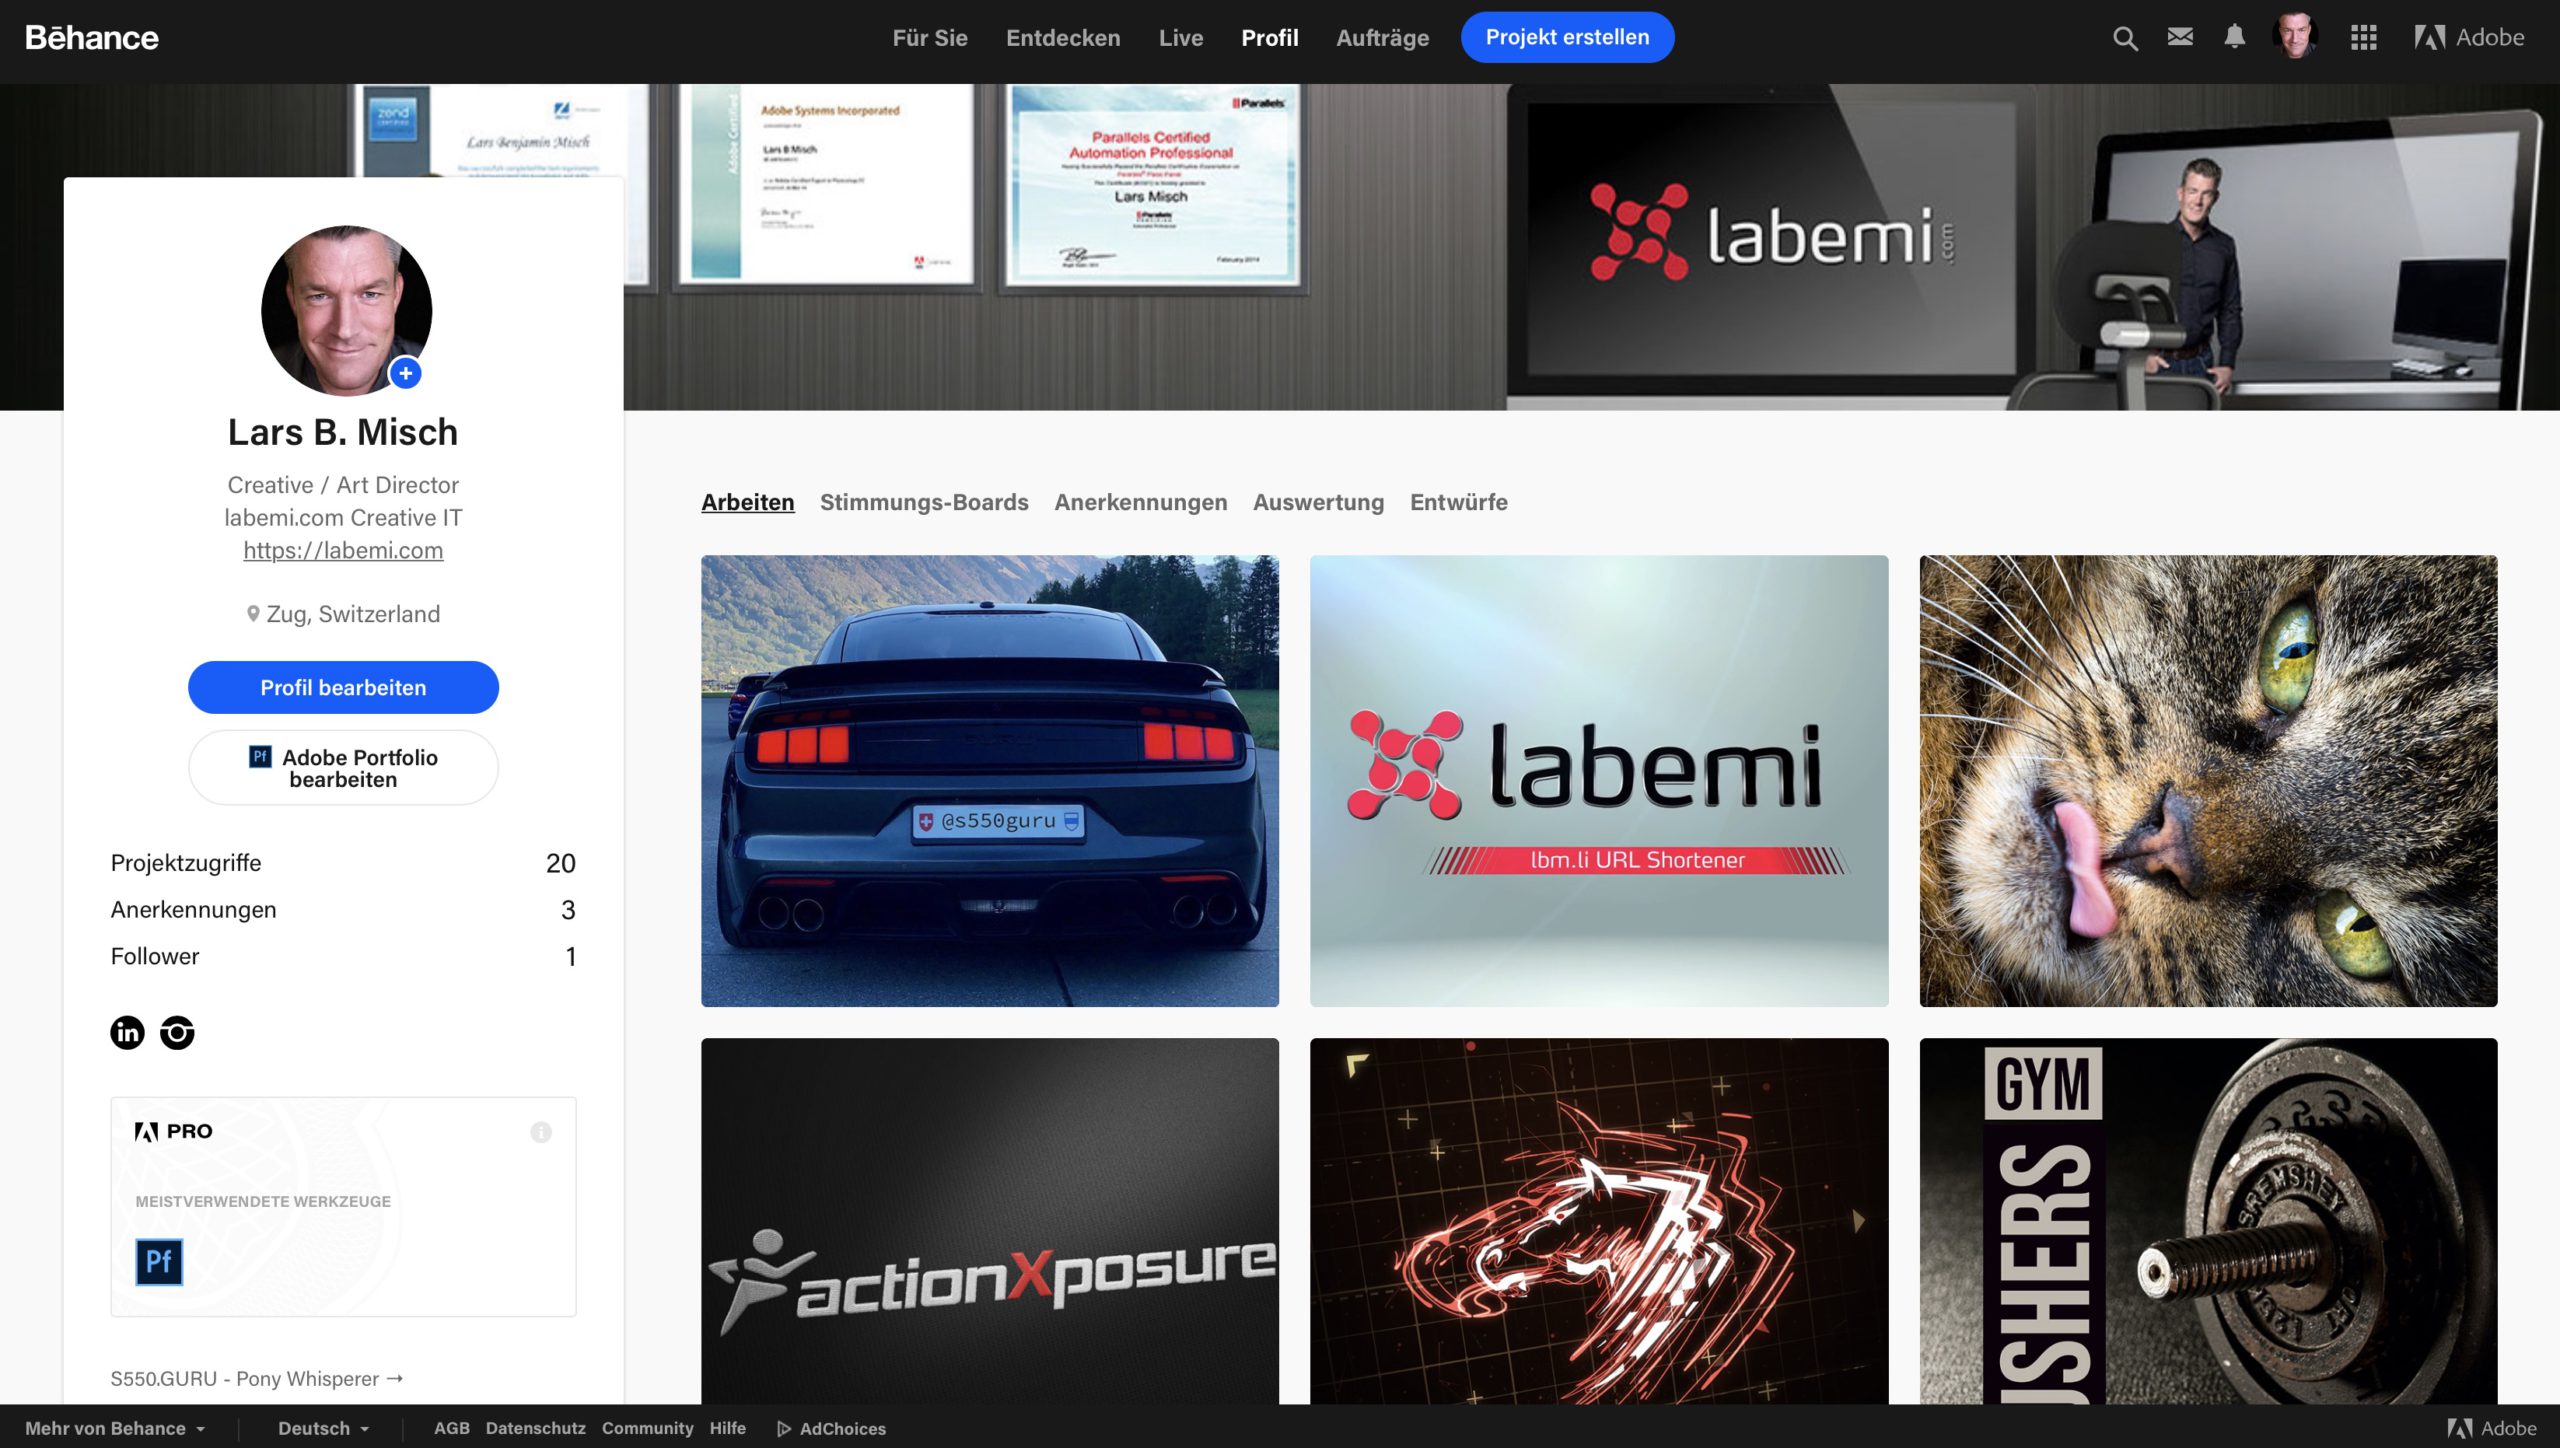Open the https://labemi.com link
The image size is (2560, 1448).
(x=343, y=550)
